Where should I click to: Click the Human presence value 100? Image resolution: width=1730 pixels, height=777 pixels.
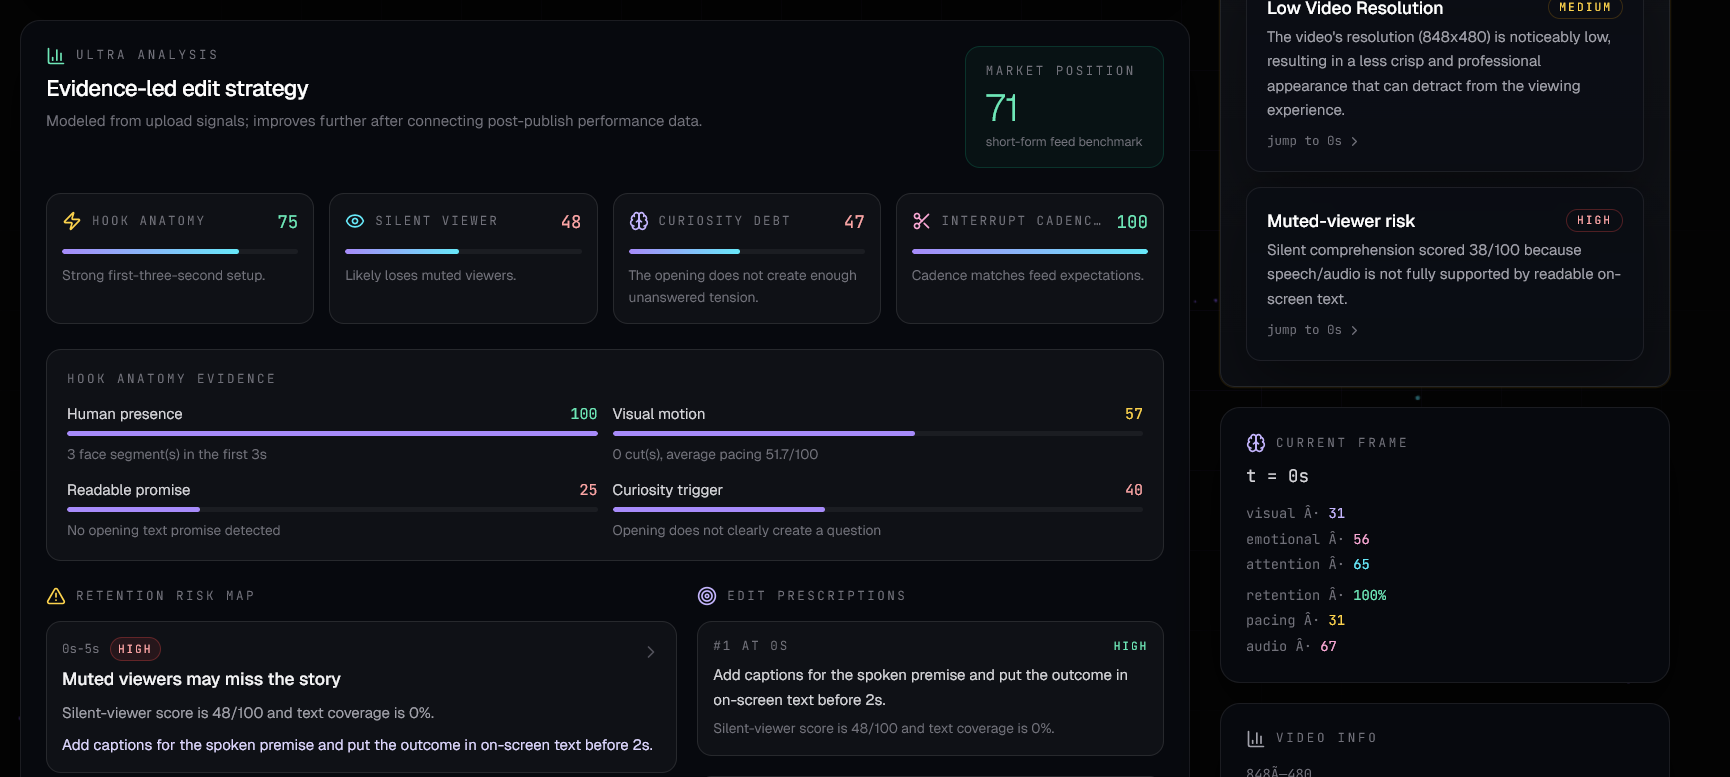point(584,414)
